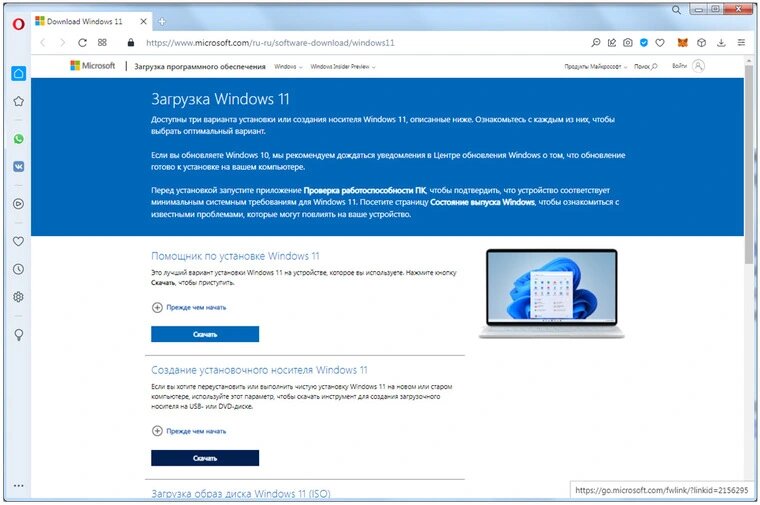The width and height of the screenshot is (760, 505).
Task: Go back to the previous page
Action: click(x=43, y=43)
